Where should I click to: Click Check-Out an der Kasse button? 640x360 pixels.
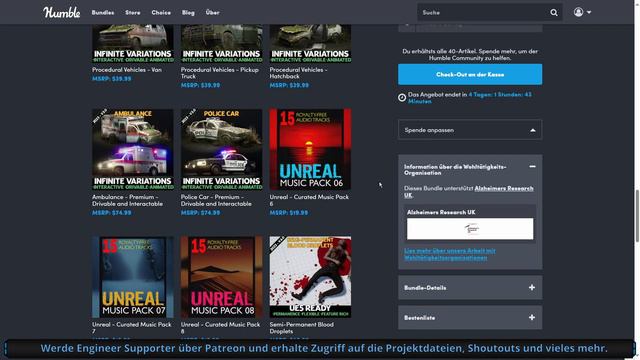[470, 74]
